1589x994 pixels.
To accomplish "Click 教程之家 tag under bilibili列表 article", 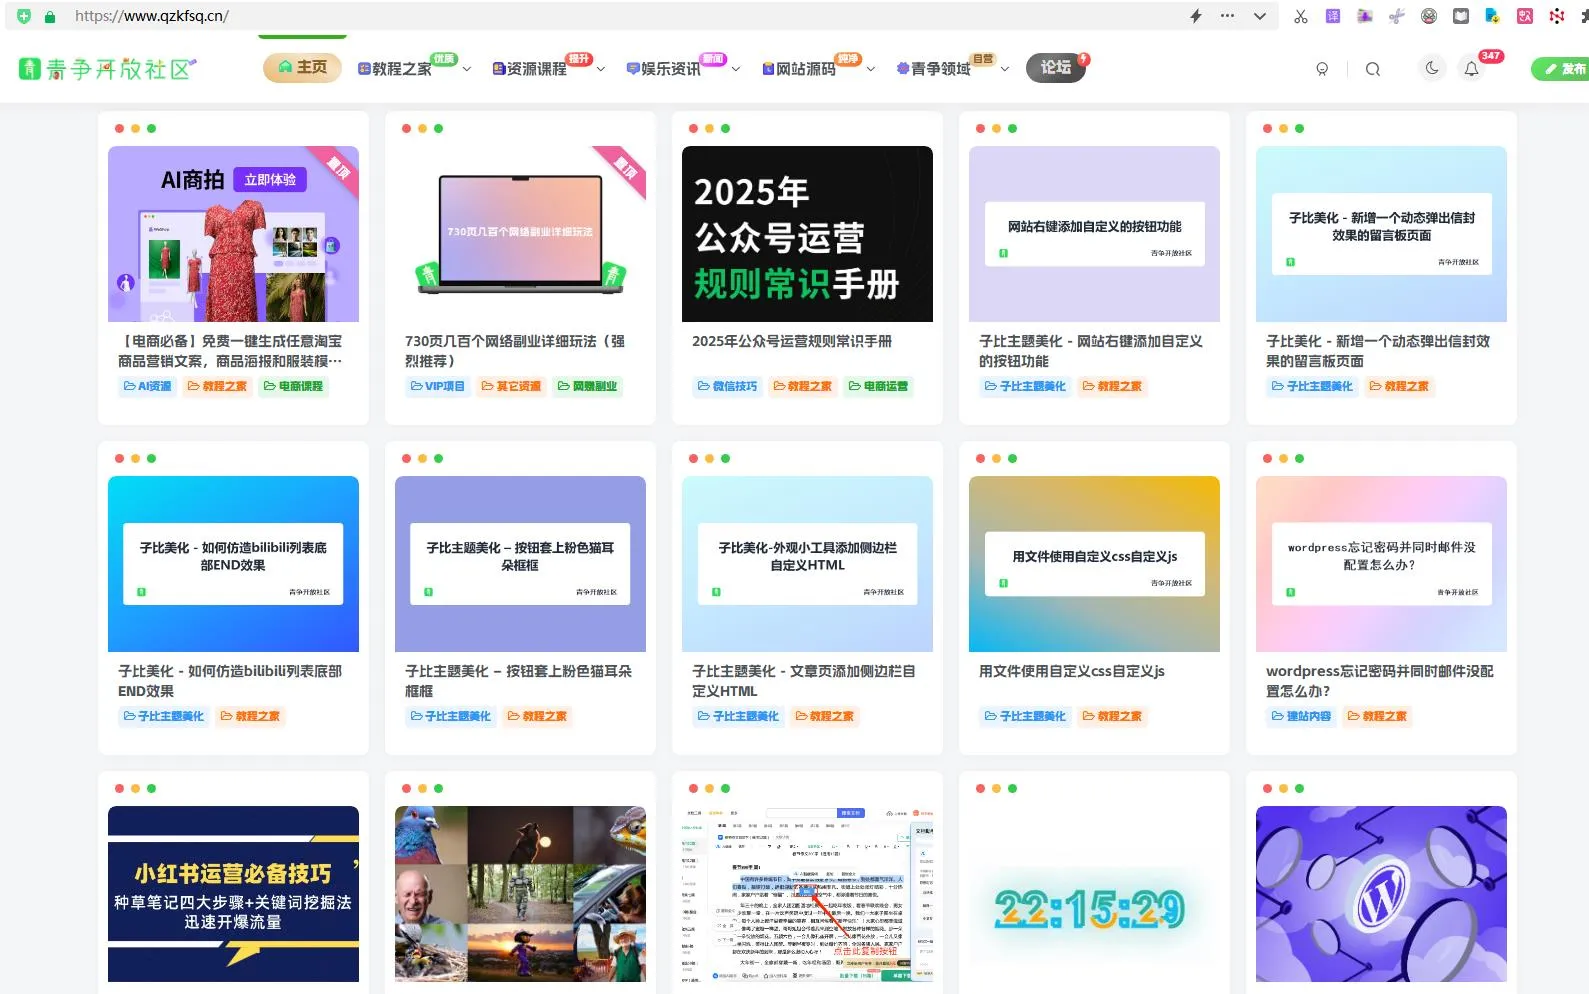I will click(250, 716).
